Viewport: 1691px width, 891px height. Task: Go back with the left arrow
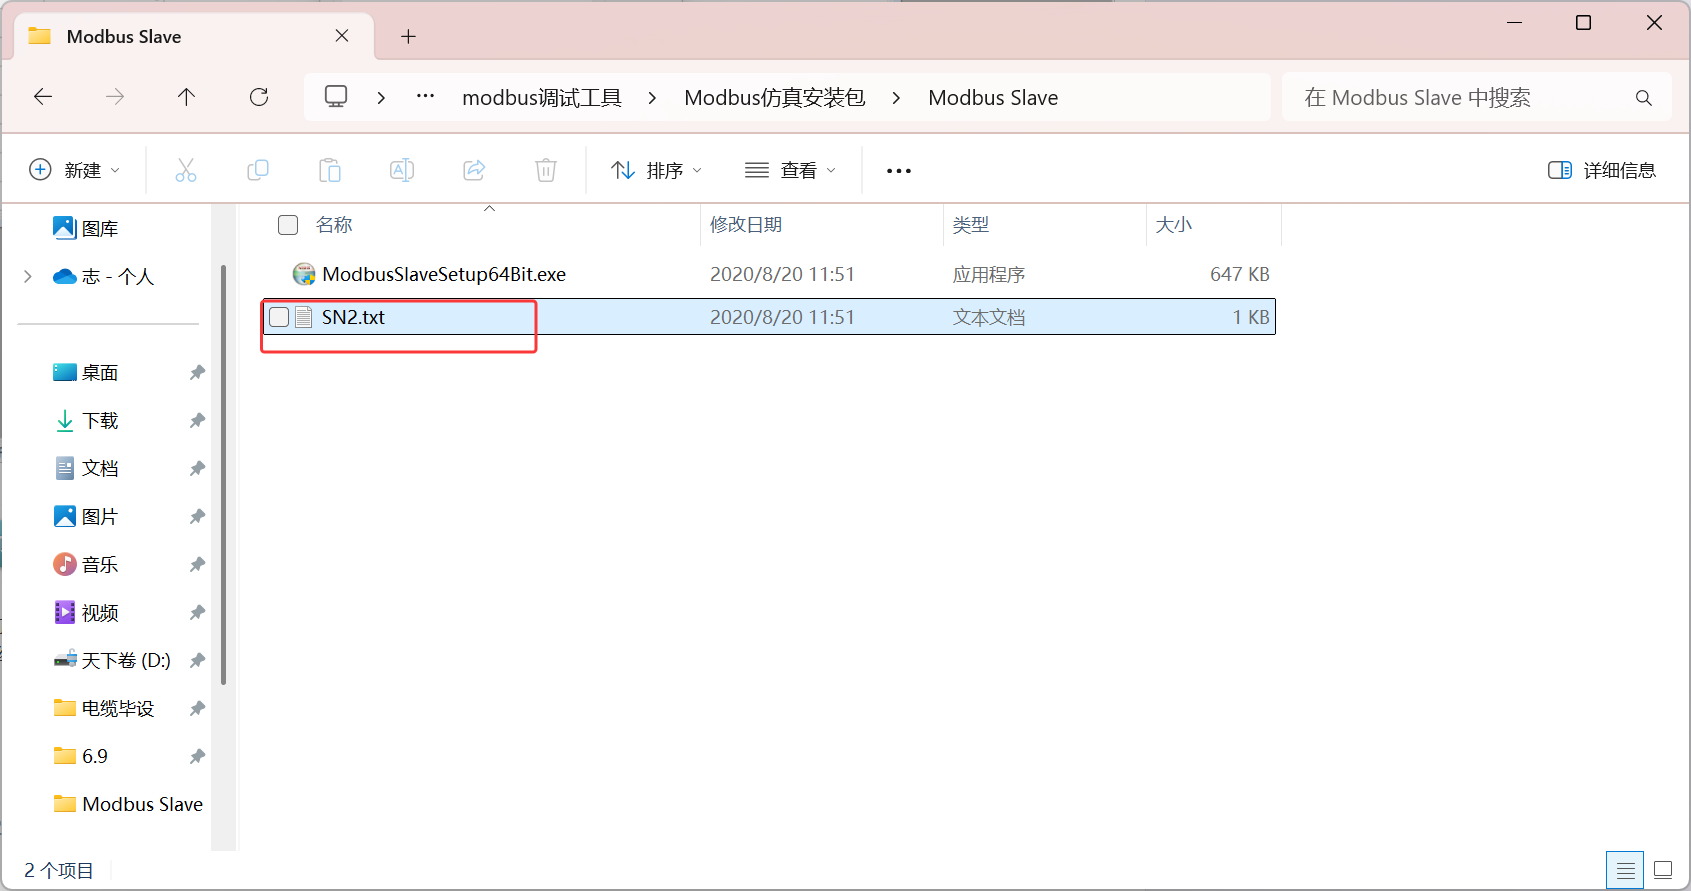pos(43,97)
